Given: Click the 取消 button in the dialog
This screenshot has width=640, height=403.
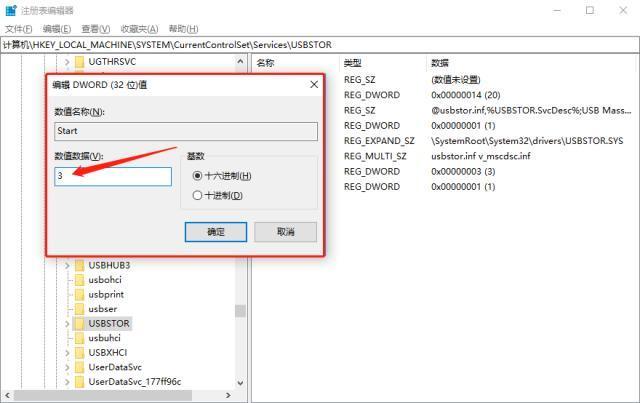Looking at the screenshot, I should [x=285, y=232].
